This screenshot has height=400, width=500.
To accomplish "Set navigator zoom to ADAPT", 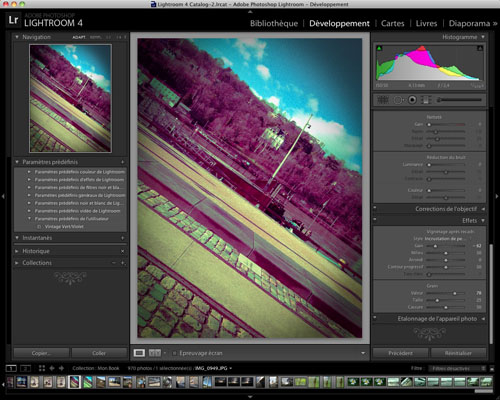I will tap(79, 37).
